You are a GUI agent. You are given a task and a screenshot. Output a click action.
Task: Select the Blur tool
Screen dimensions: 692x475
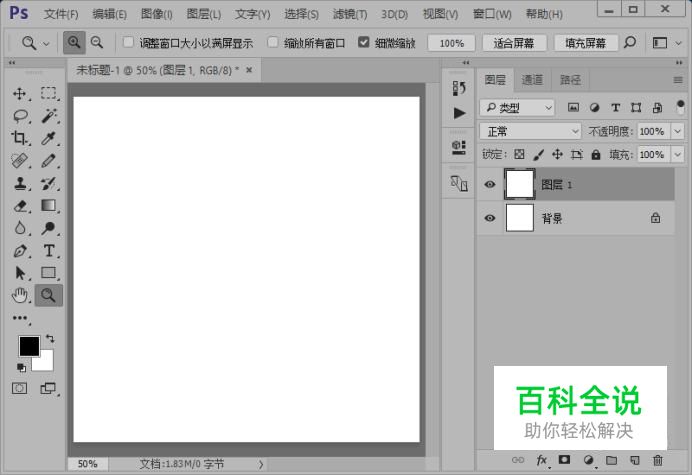[19, 228]
